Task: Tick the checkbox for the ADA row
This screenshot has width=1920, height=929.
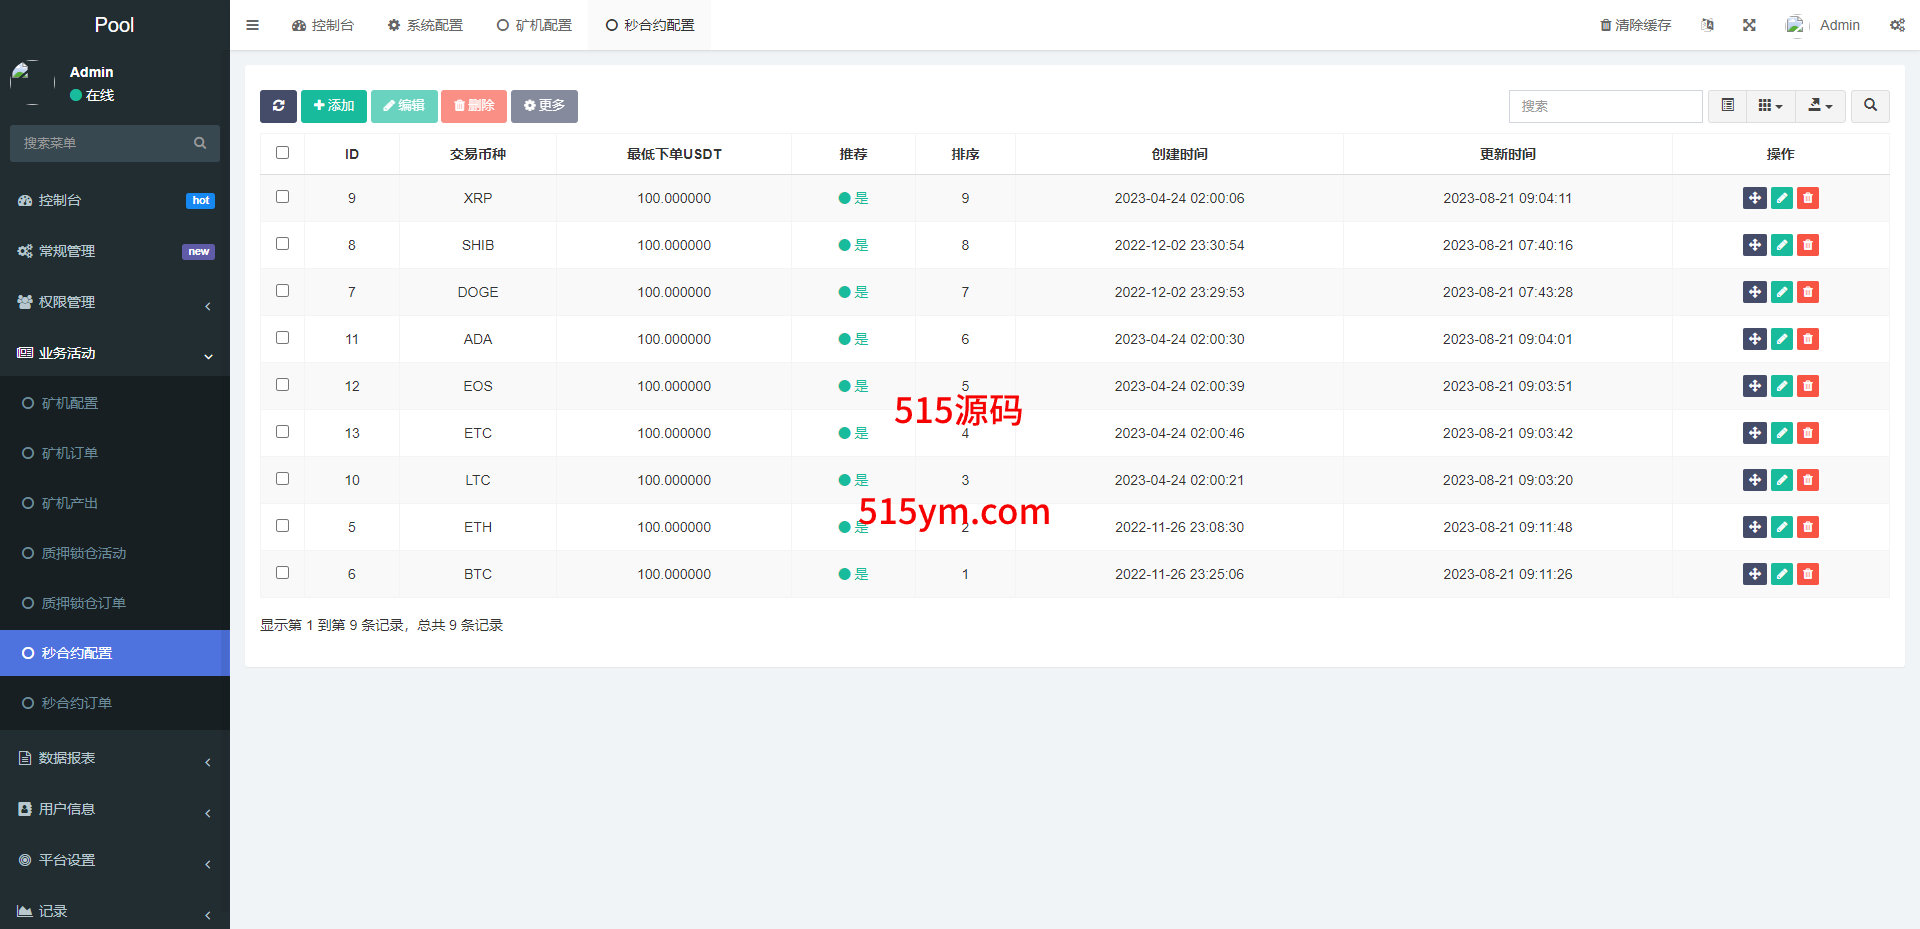Action: pyautogui.click(x=282, y=338)
